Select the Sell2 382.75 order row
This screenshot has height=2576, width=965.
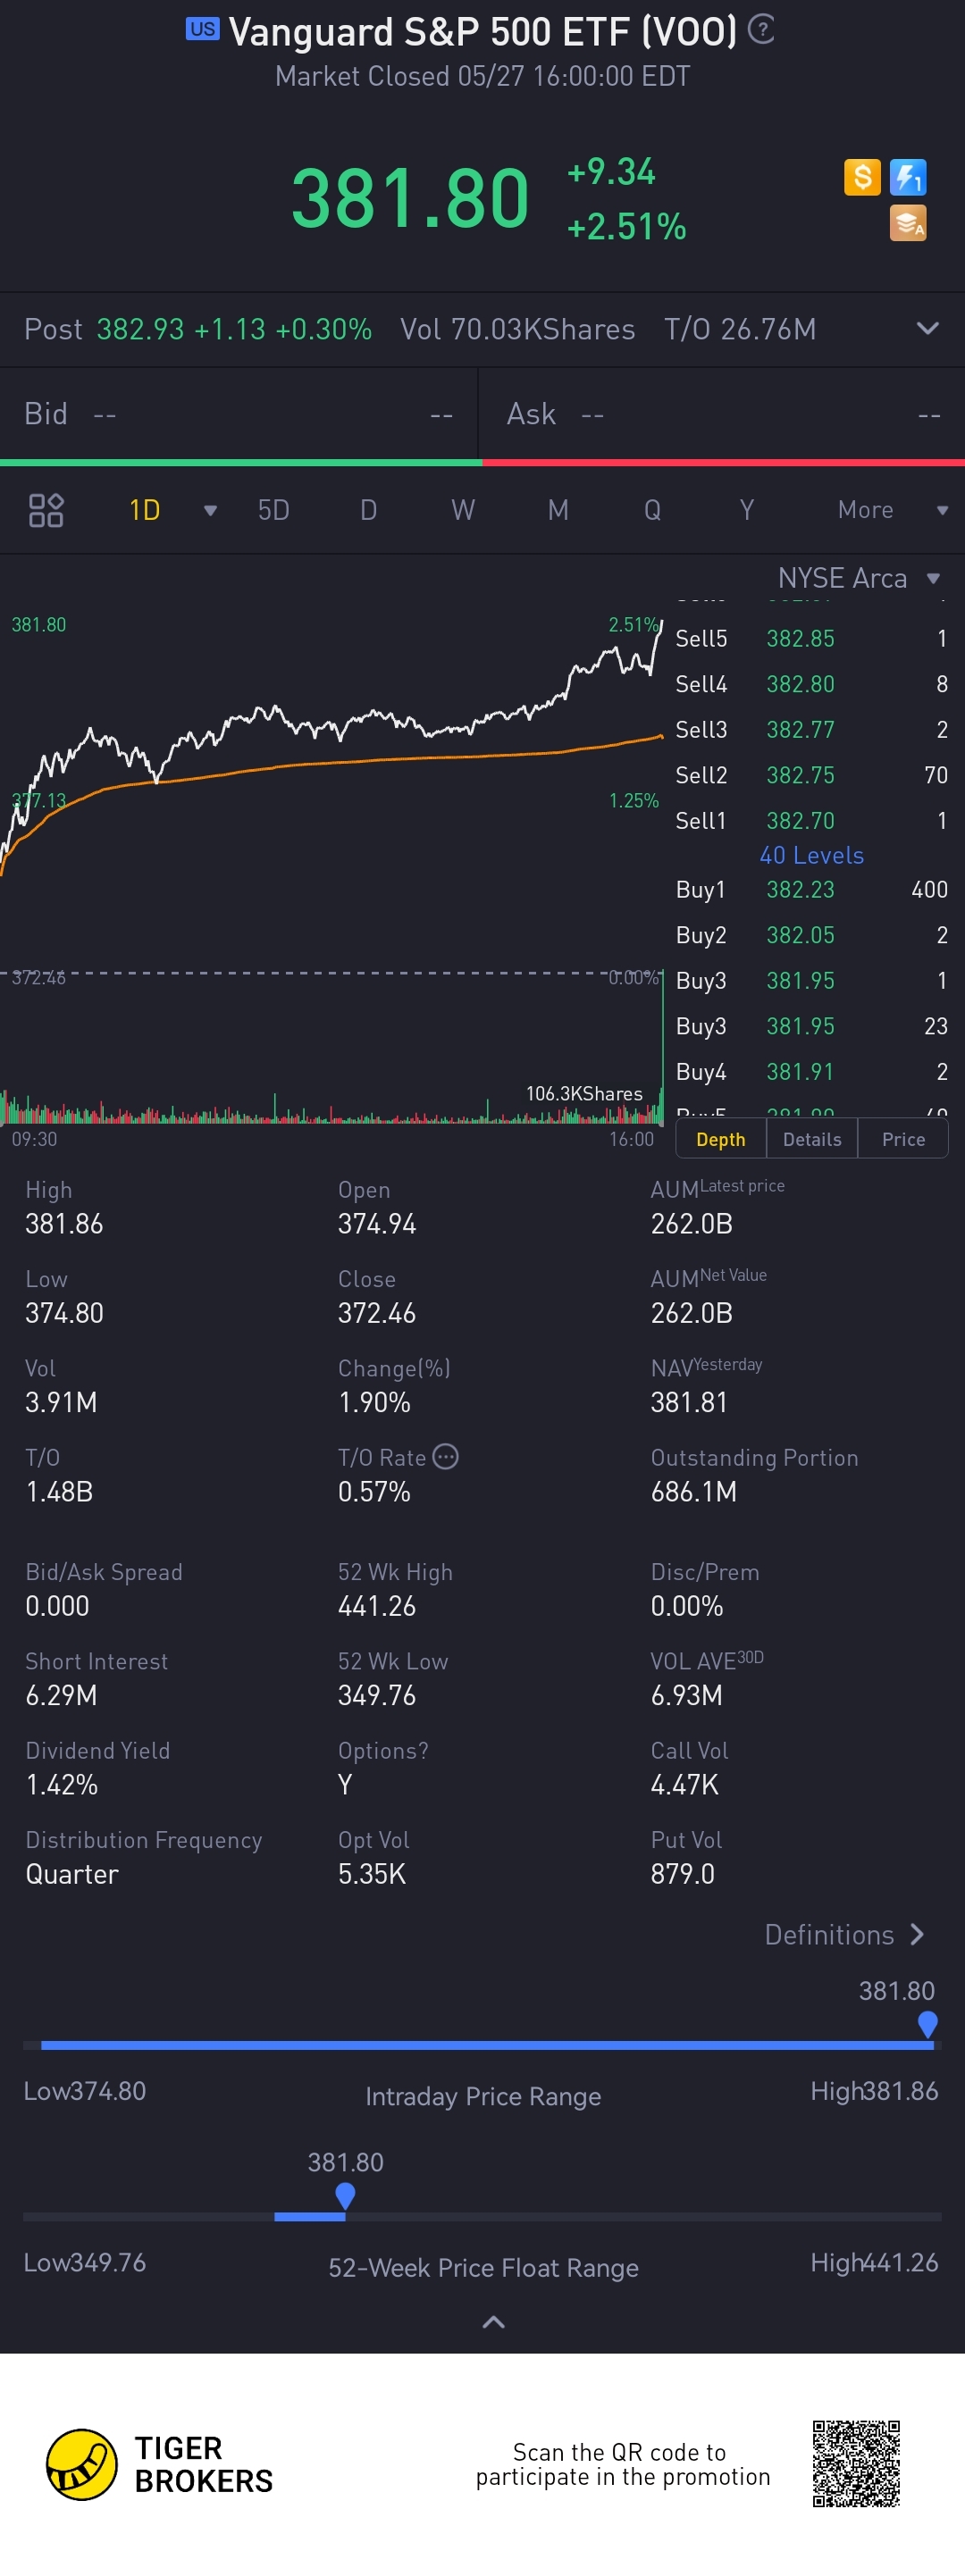coord(811,775)
